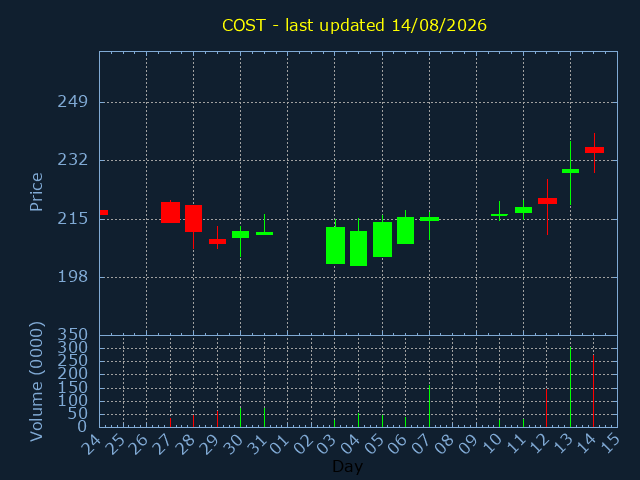Select the green volume bar for day 07
Image resolution: width=640 pixels, height=480 pixels.
pyautogui.click(x=429, y=406)
